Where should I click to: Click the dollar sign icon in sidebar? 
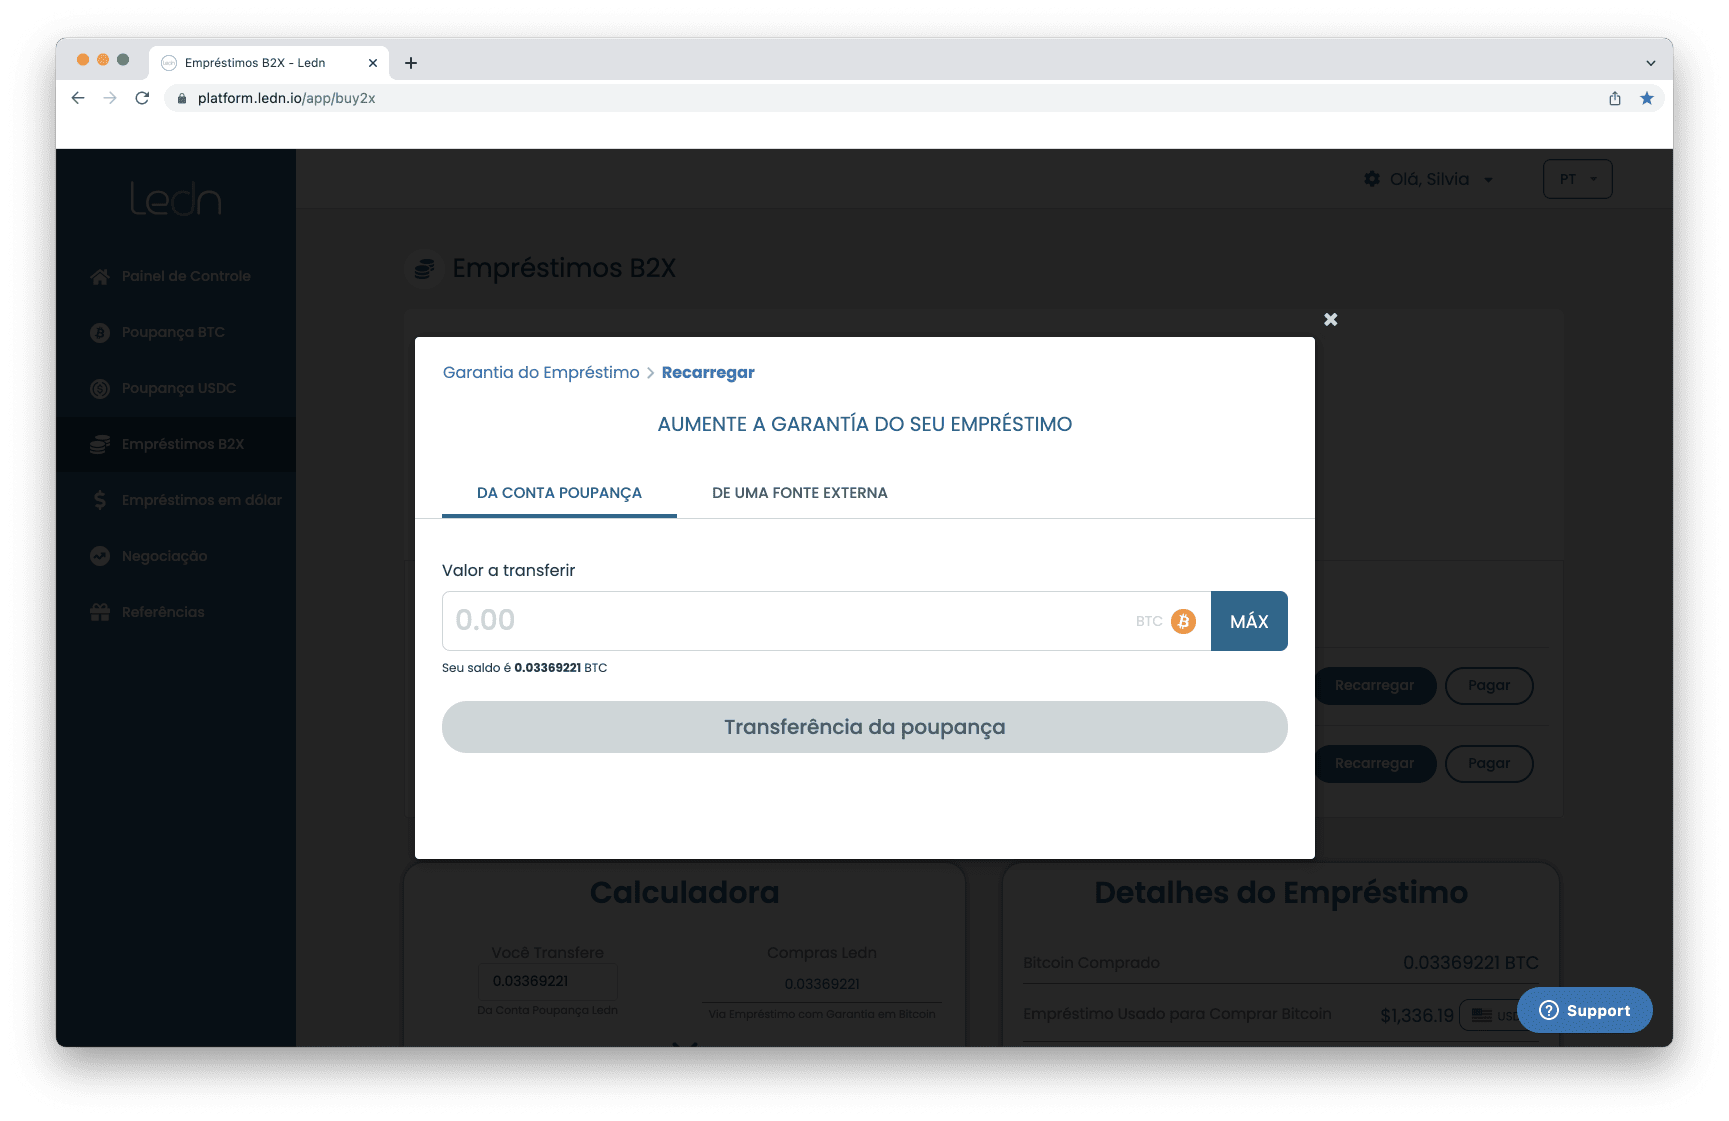(100, 500)
